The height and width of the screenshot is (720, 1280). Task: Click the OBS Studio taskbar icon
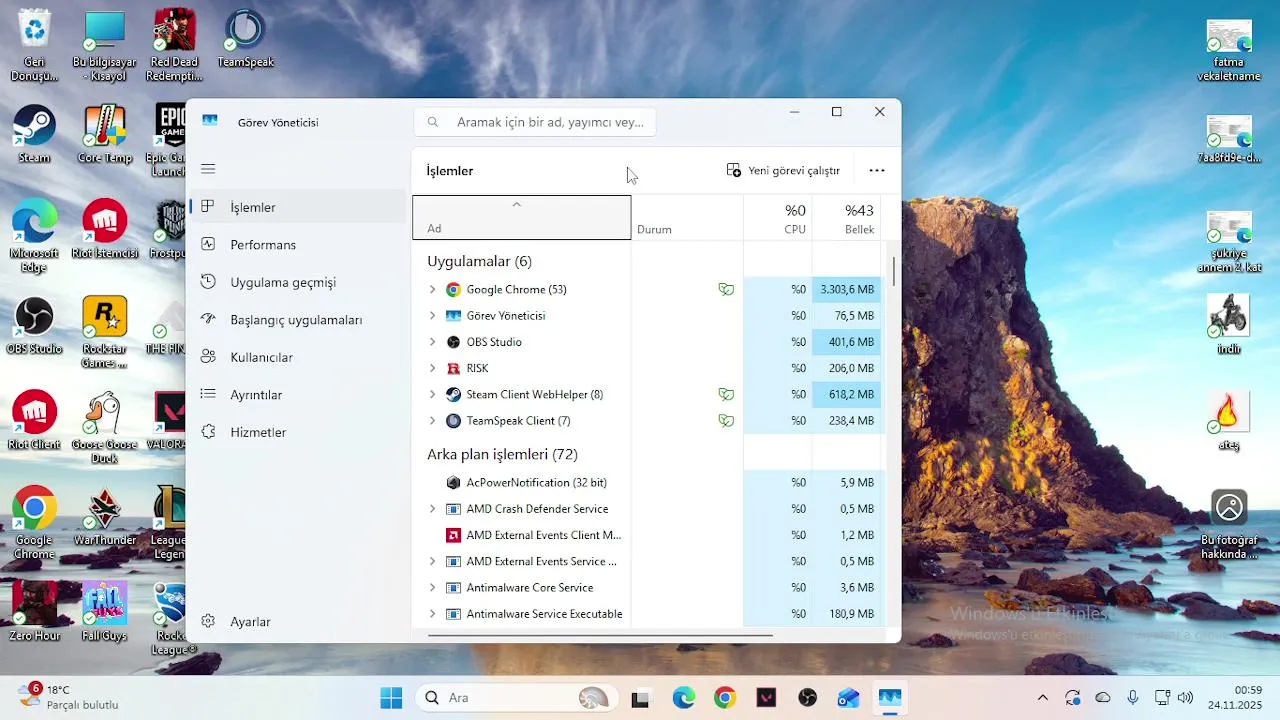808,698
